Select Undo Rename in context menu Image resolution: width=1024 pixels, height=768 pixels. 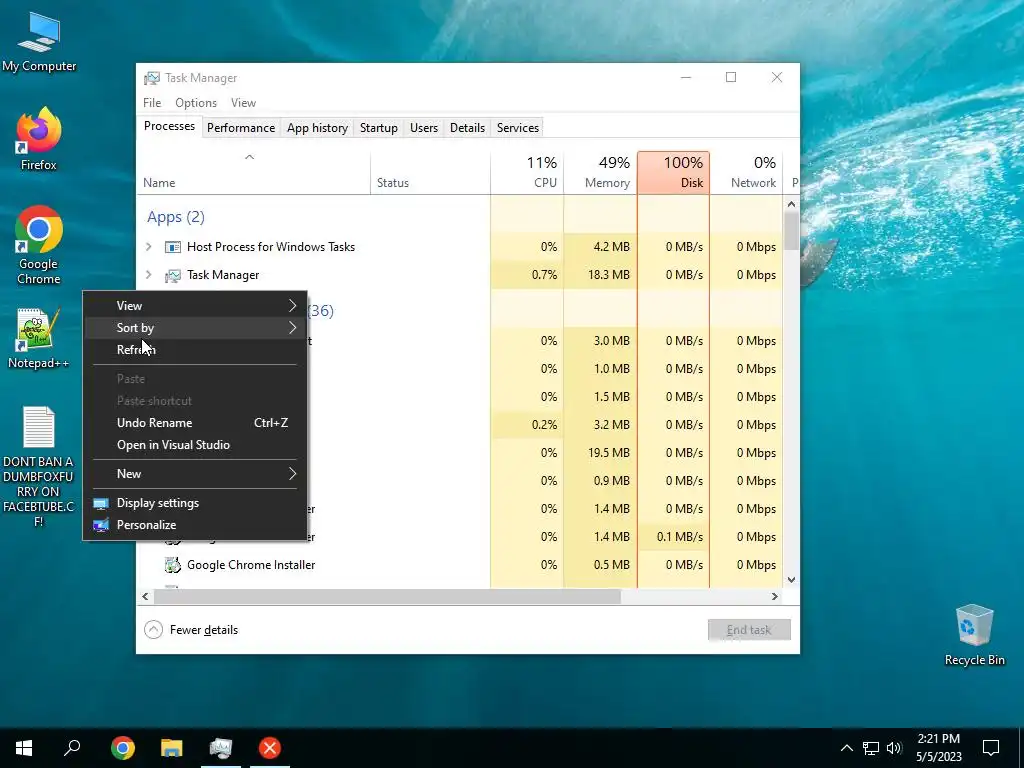(195, 423)
